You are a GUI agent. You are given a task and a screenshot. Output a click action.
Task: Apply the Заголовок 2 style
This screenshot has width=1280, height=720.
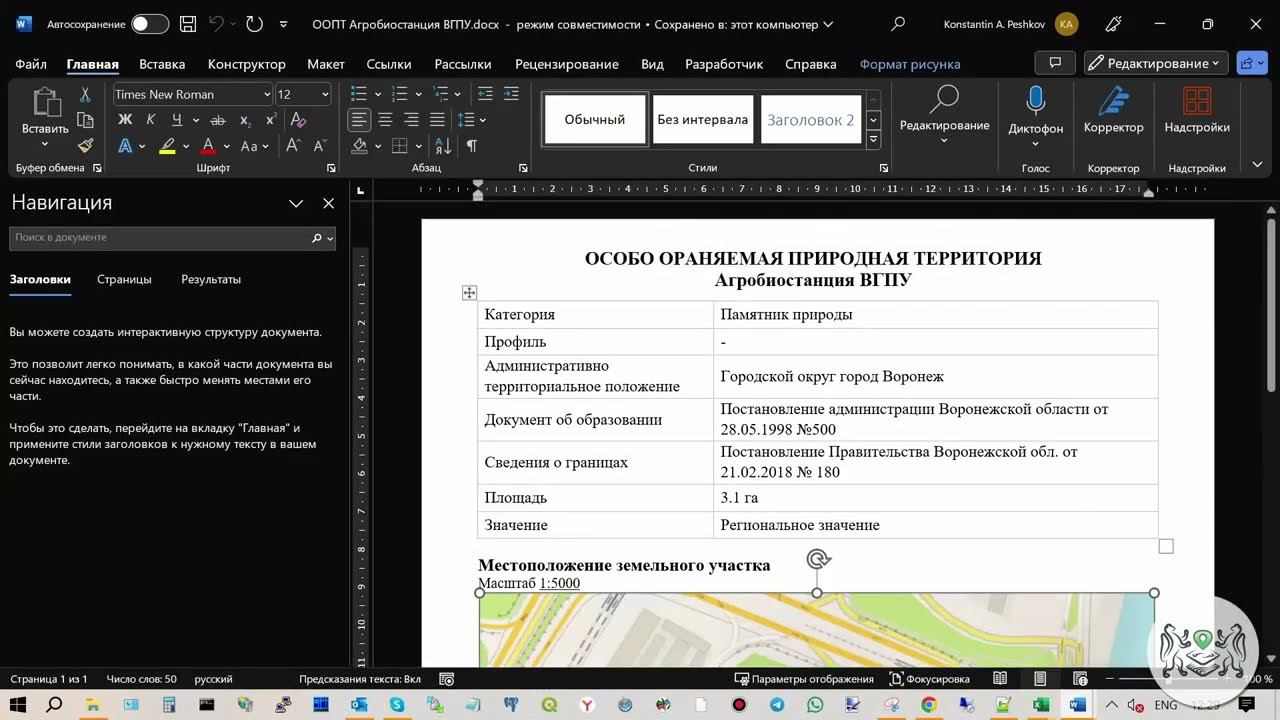pos(811,120)
